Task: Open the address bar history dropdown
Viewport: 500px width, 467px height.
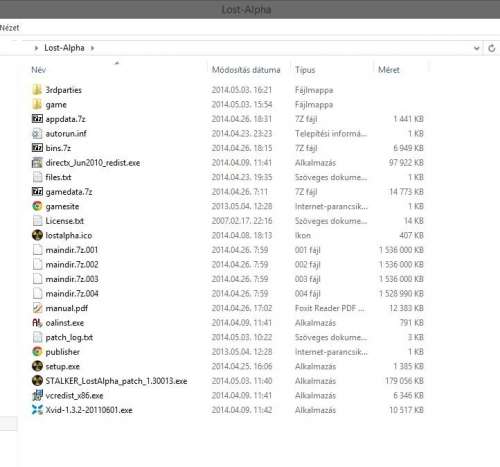Action: coord(477,48)
